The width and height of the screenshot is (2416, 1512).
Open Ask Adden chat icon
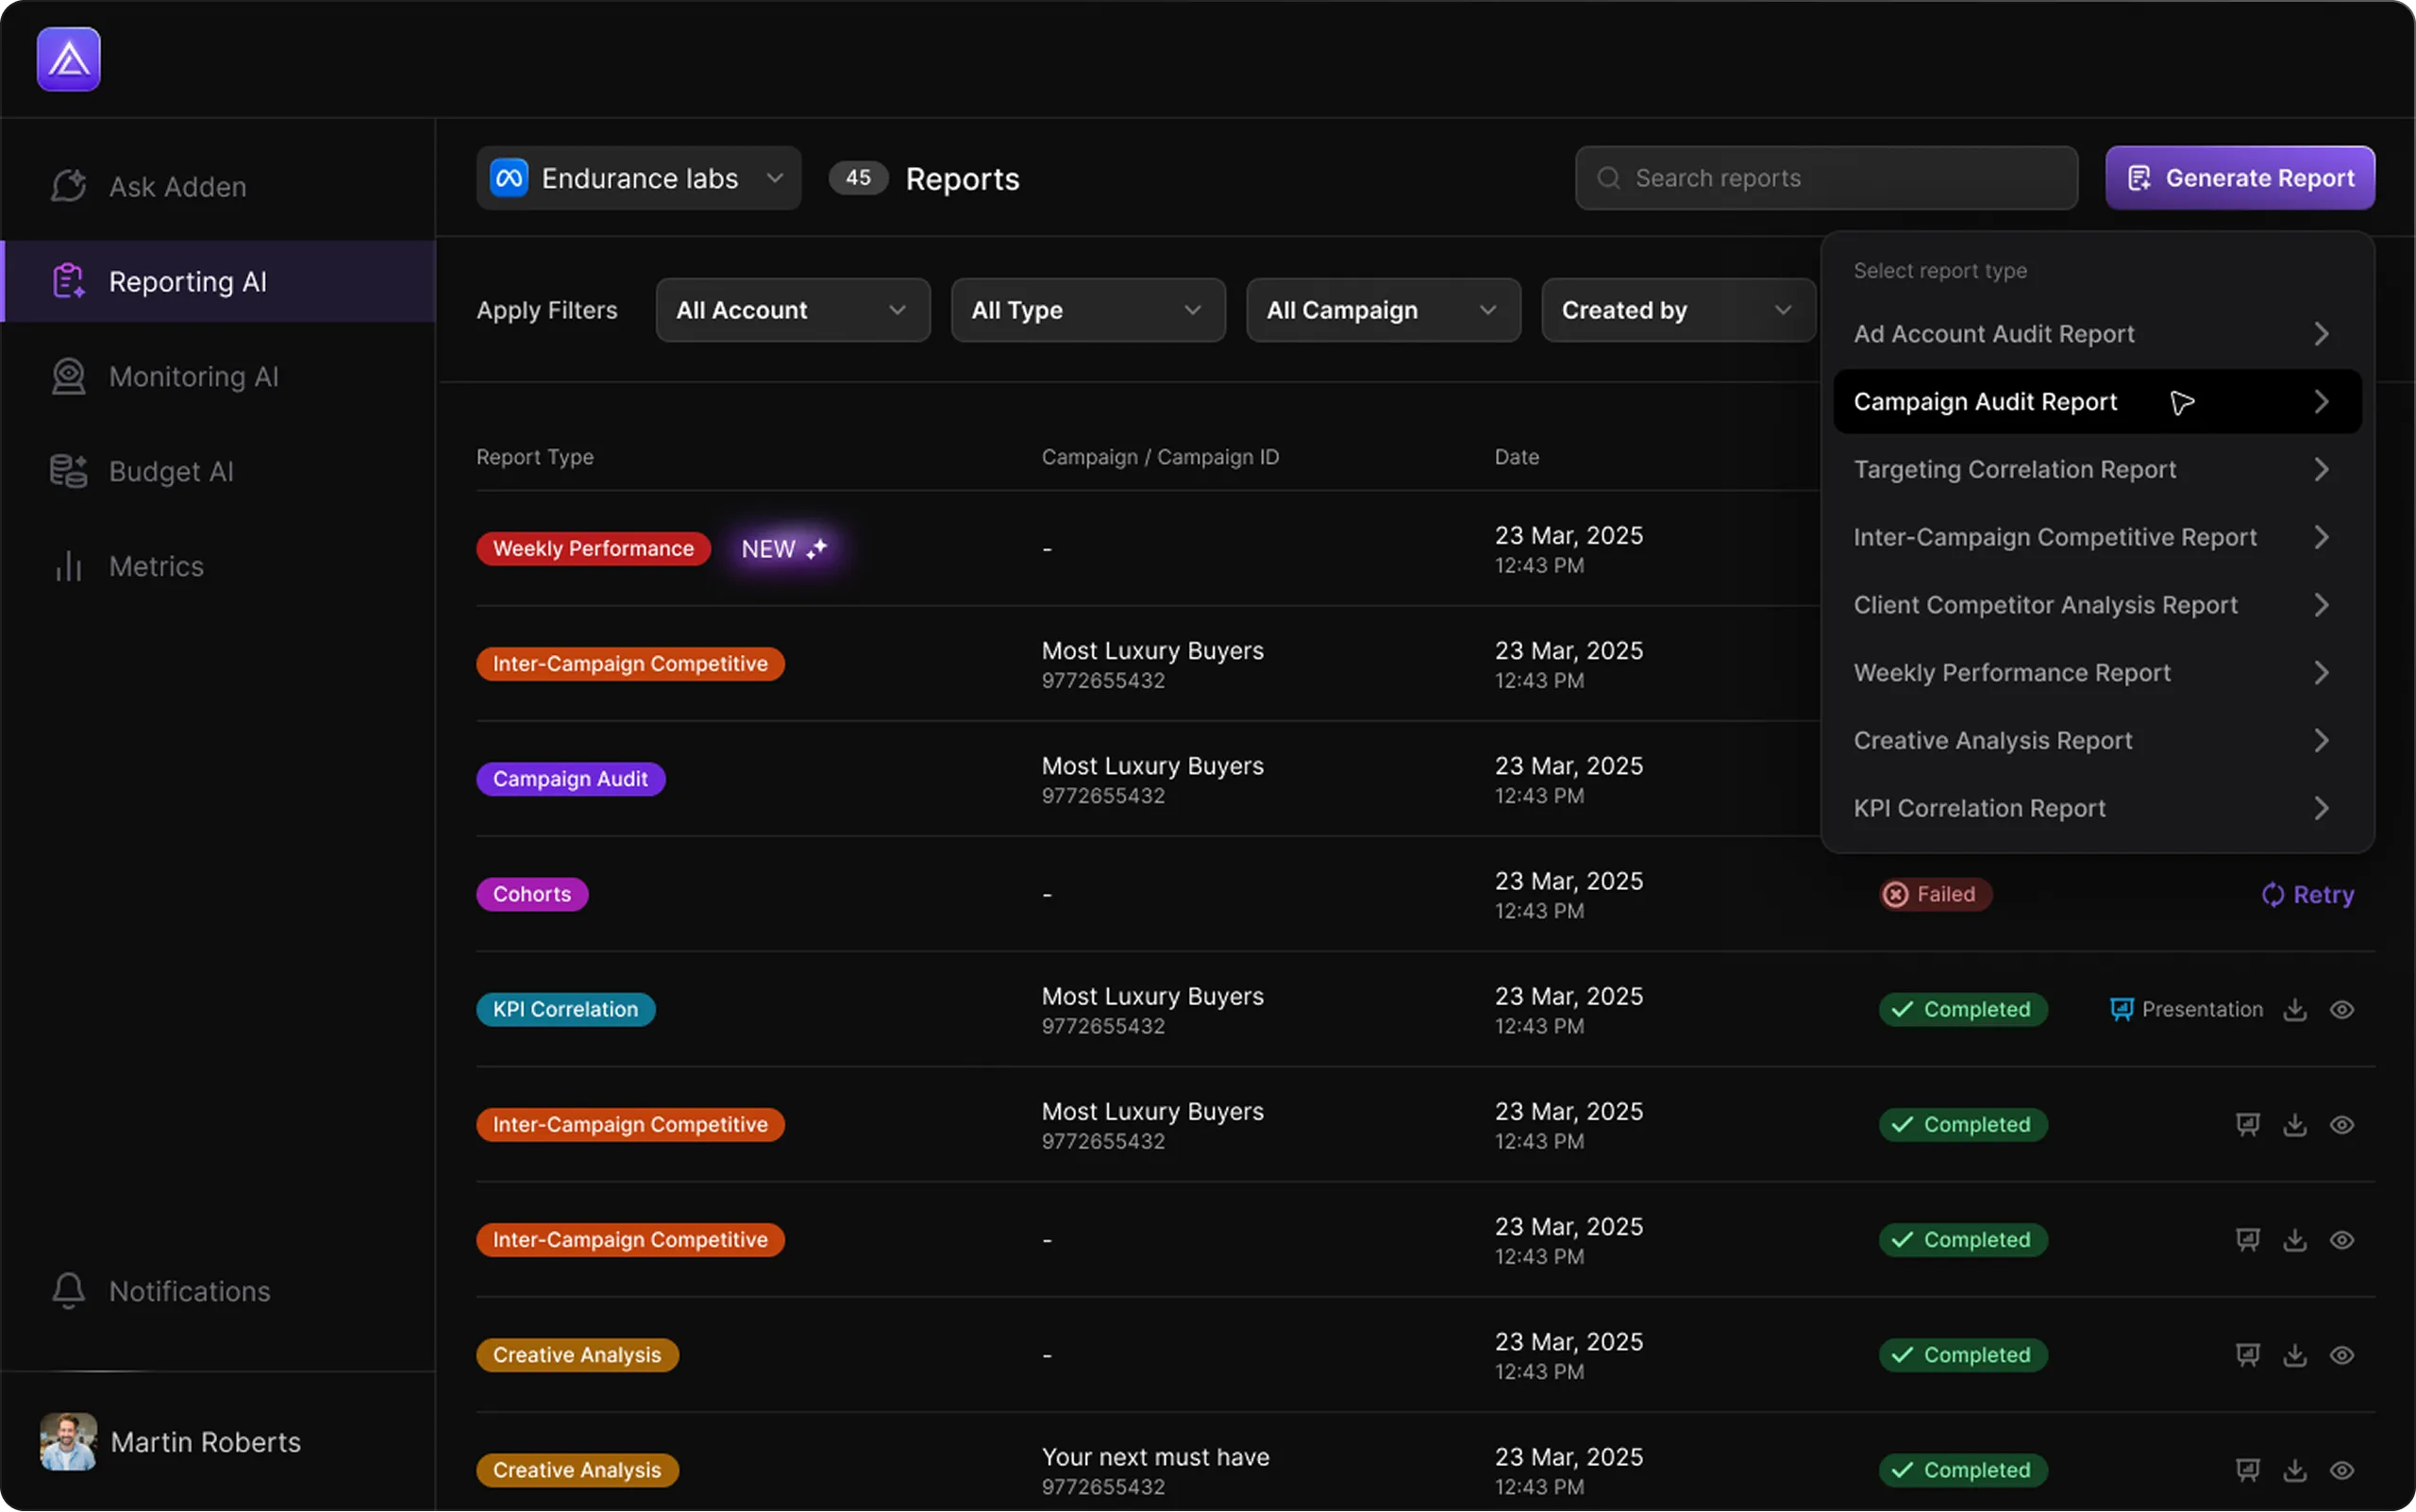(x=68, y=186)
